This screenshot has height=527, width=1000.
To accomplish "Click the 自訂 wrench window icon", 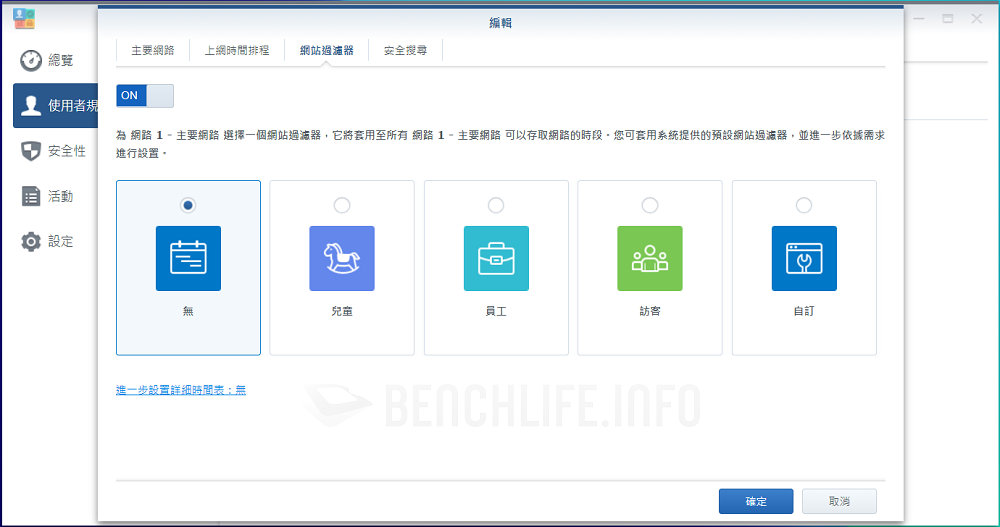I will coord(804,258).
